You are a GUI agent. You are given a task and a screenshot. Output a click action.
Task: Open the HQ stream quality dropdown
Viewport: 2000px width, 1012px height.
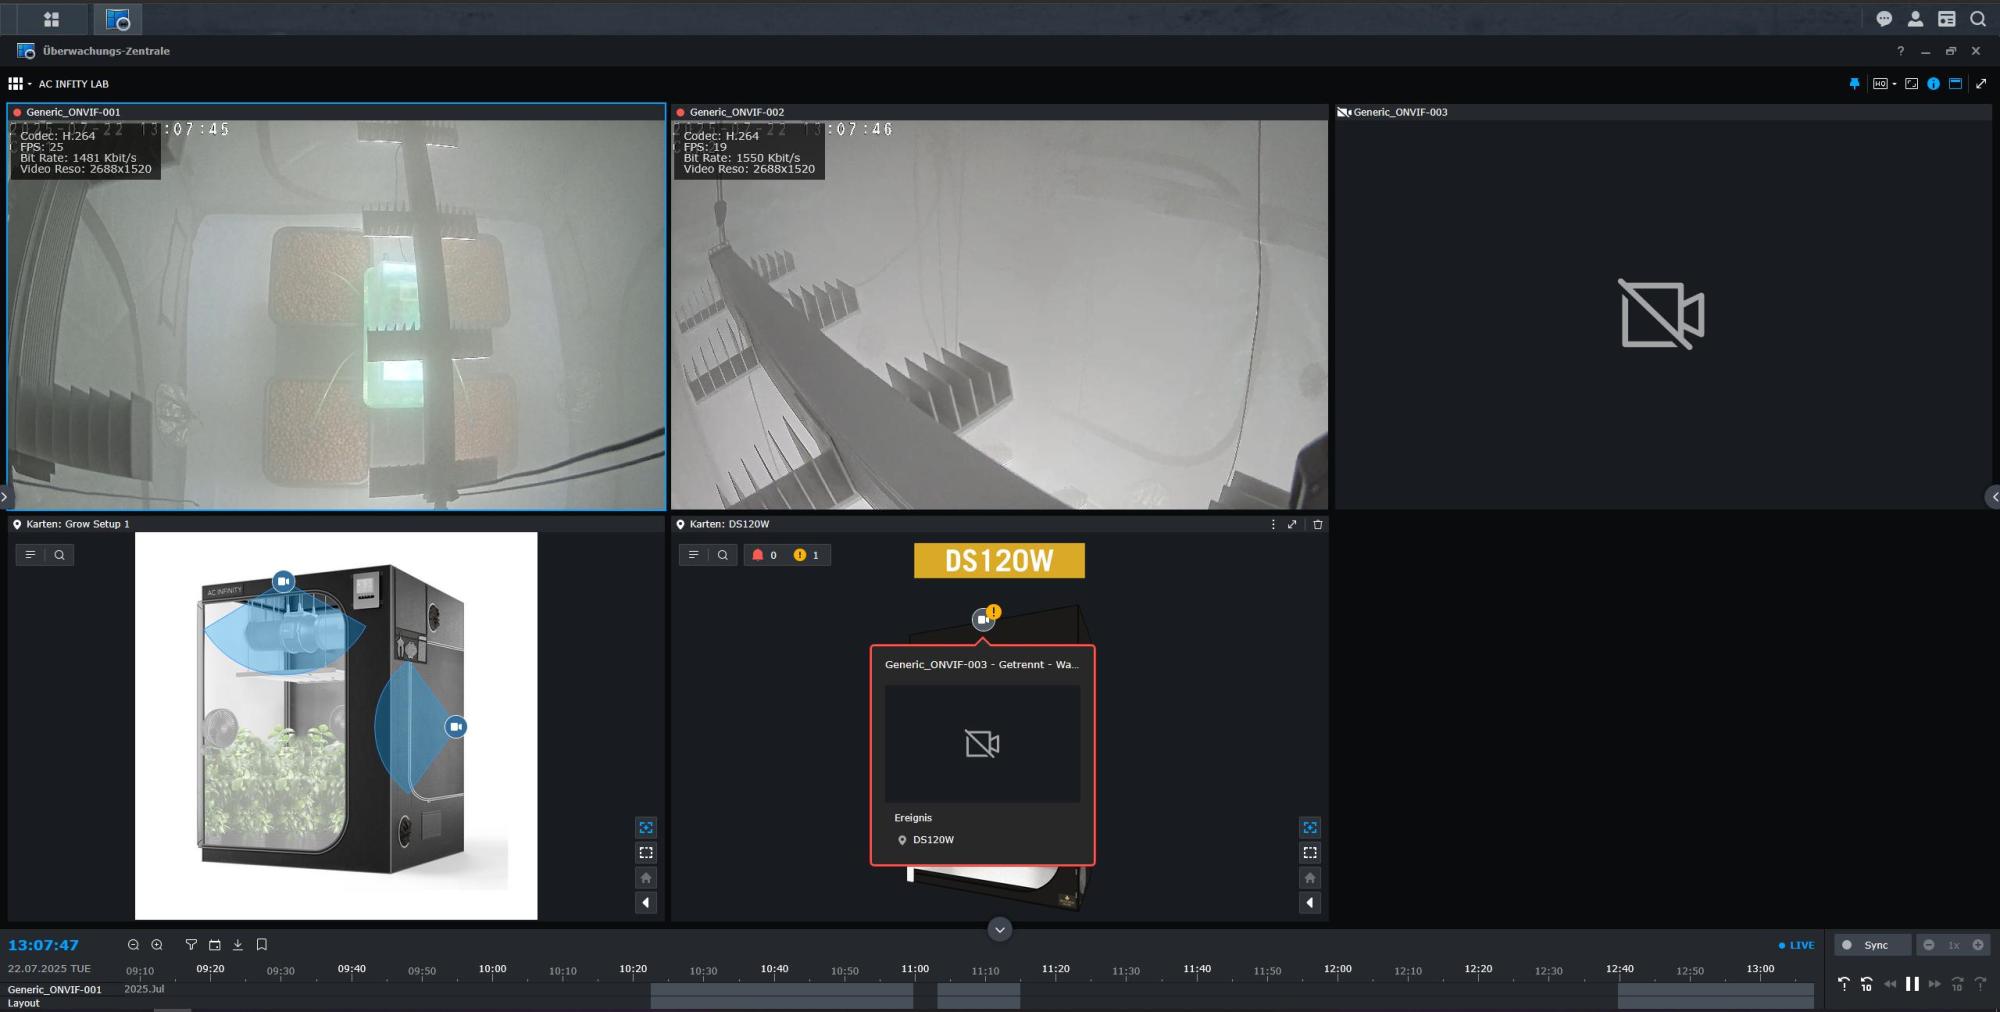coord(1883,84)
